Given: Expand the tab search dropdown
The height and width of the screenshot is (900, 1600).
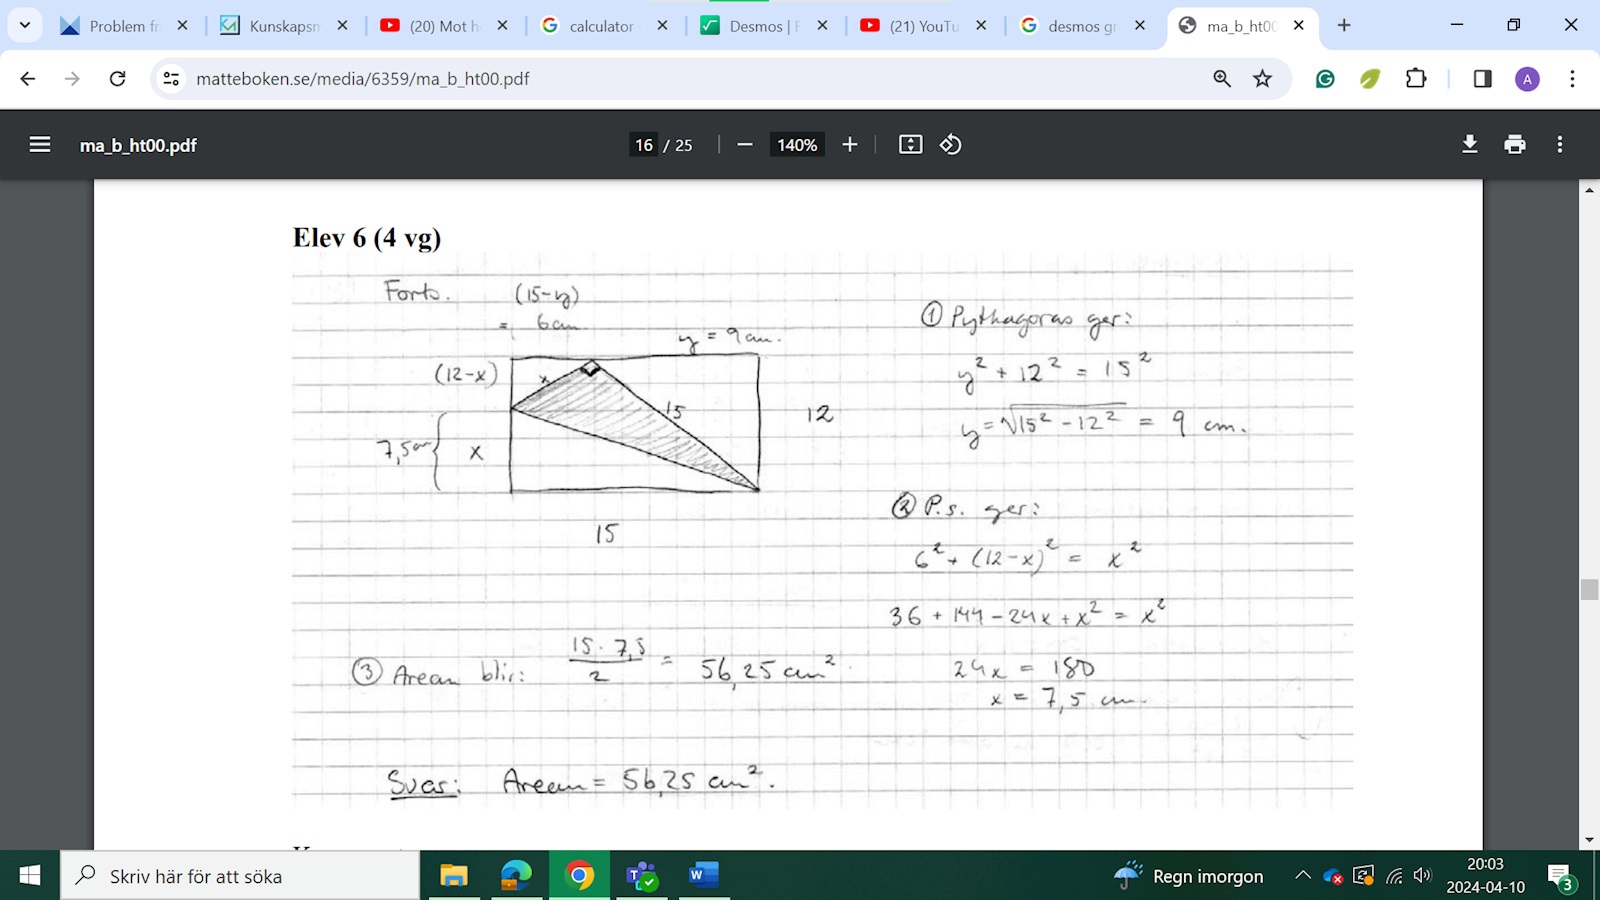Looking at the screenshot, I should click(25, 25).
